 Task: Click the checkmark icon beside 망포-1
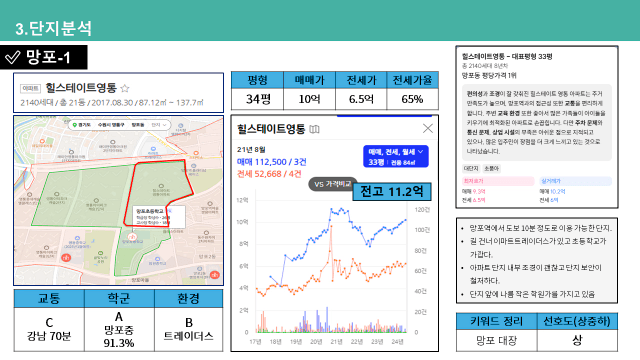[x=12, y=58]
